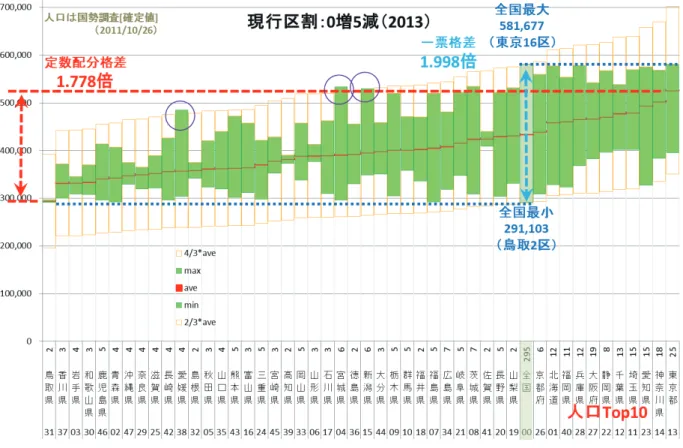Viewport: 683px width, 448px height.
Task: Select the (東京16区) label
Action: point(521,42)
